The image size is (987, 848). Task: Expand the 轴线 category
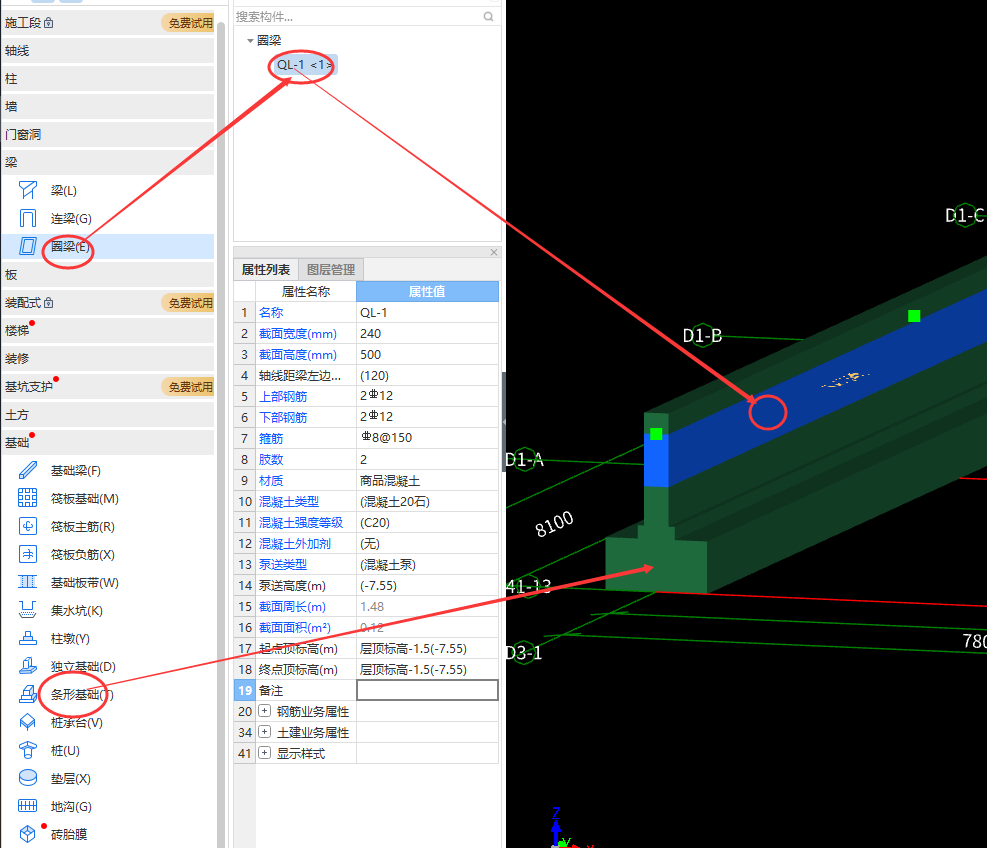click(x=108, y=50)
